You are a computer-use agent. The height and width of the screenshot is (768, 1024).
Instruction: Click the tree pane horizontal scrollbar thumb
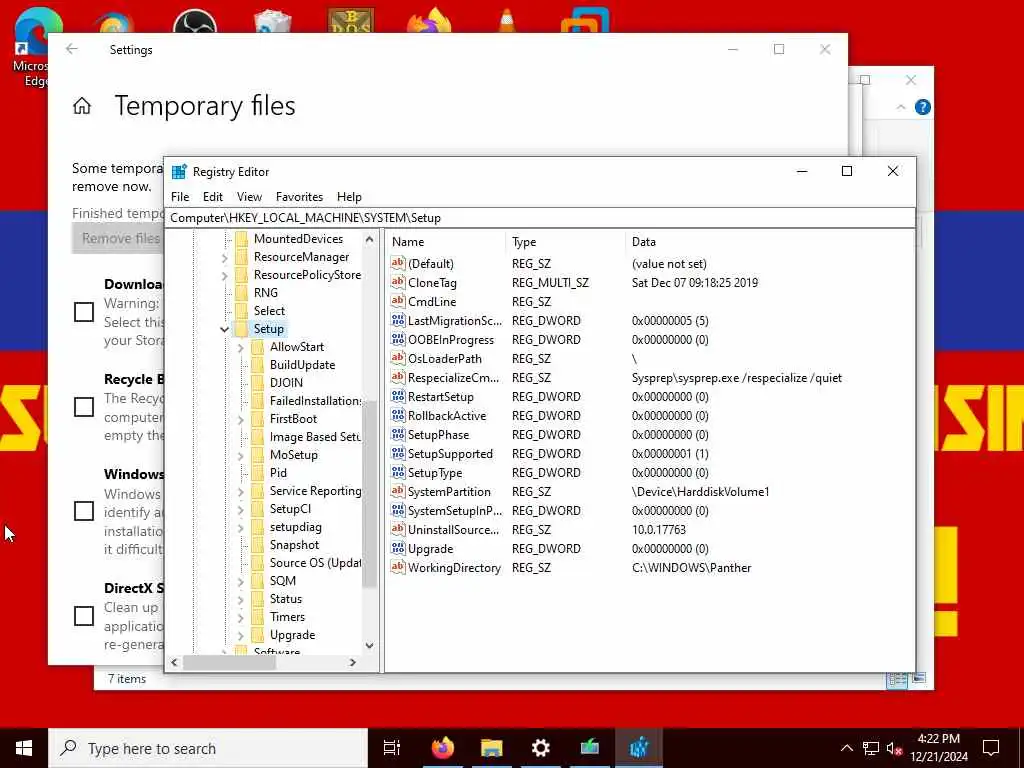tap(229, 662)
